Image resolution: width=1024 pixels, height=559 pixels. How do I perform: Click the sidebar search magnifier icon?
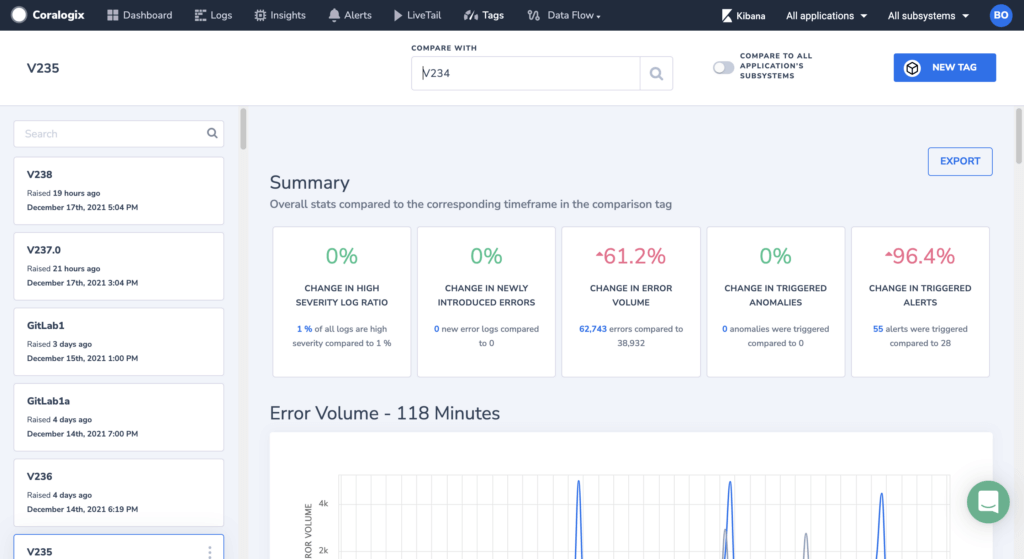click(x=212, y=133)
